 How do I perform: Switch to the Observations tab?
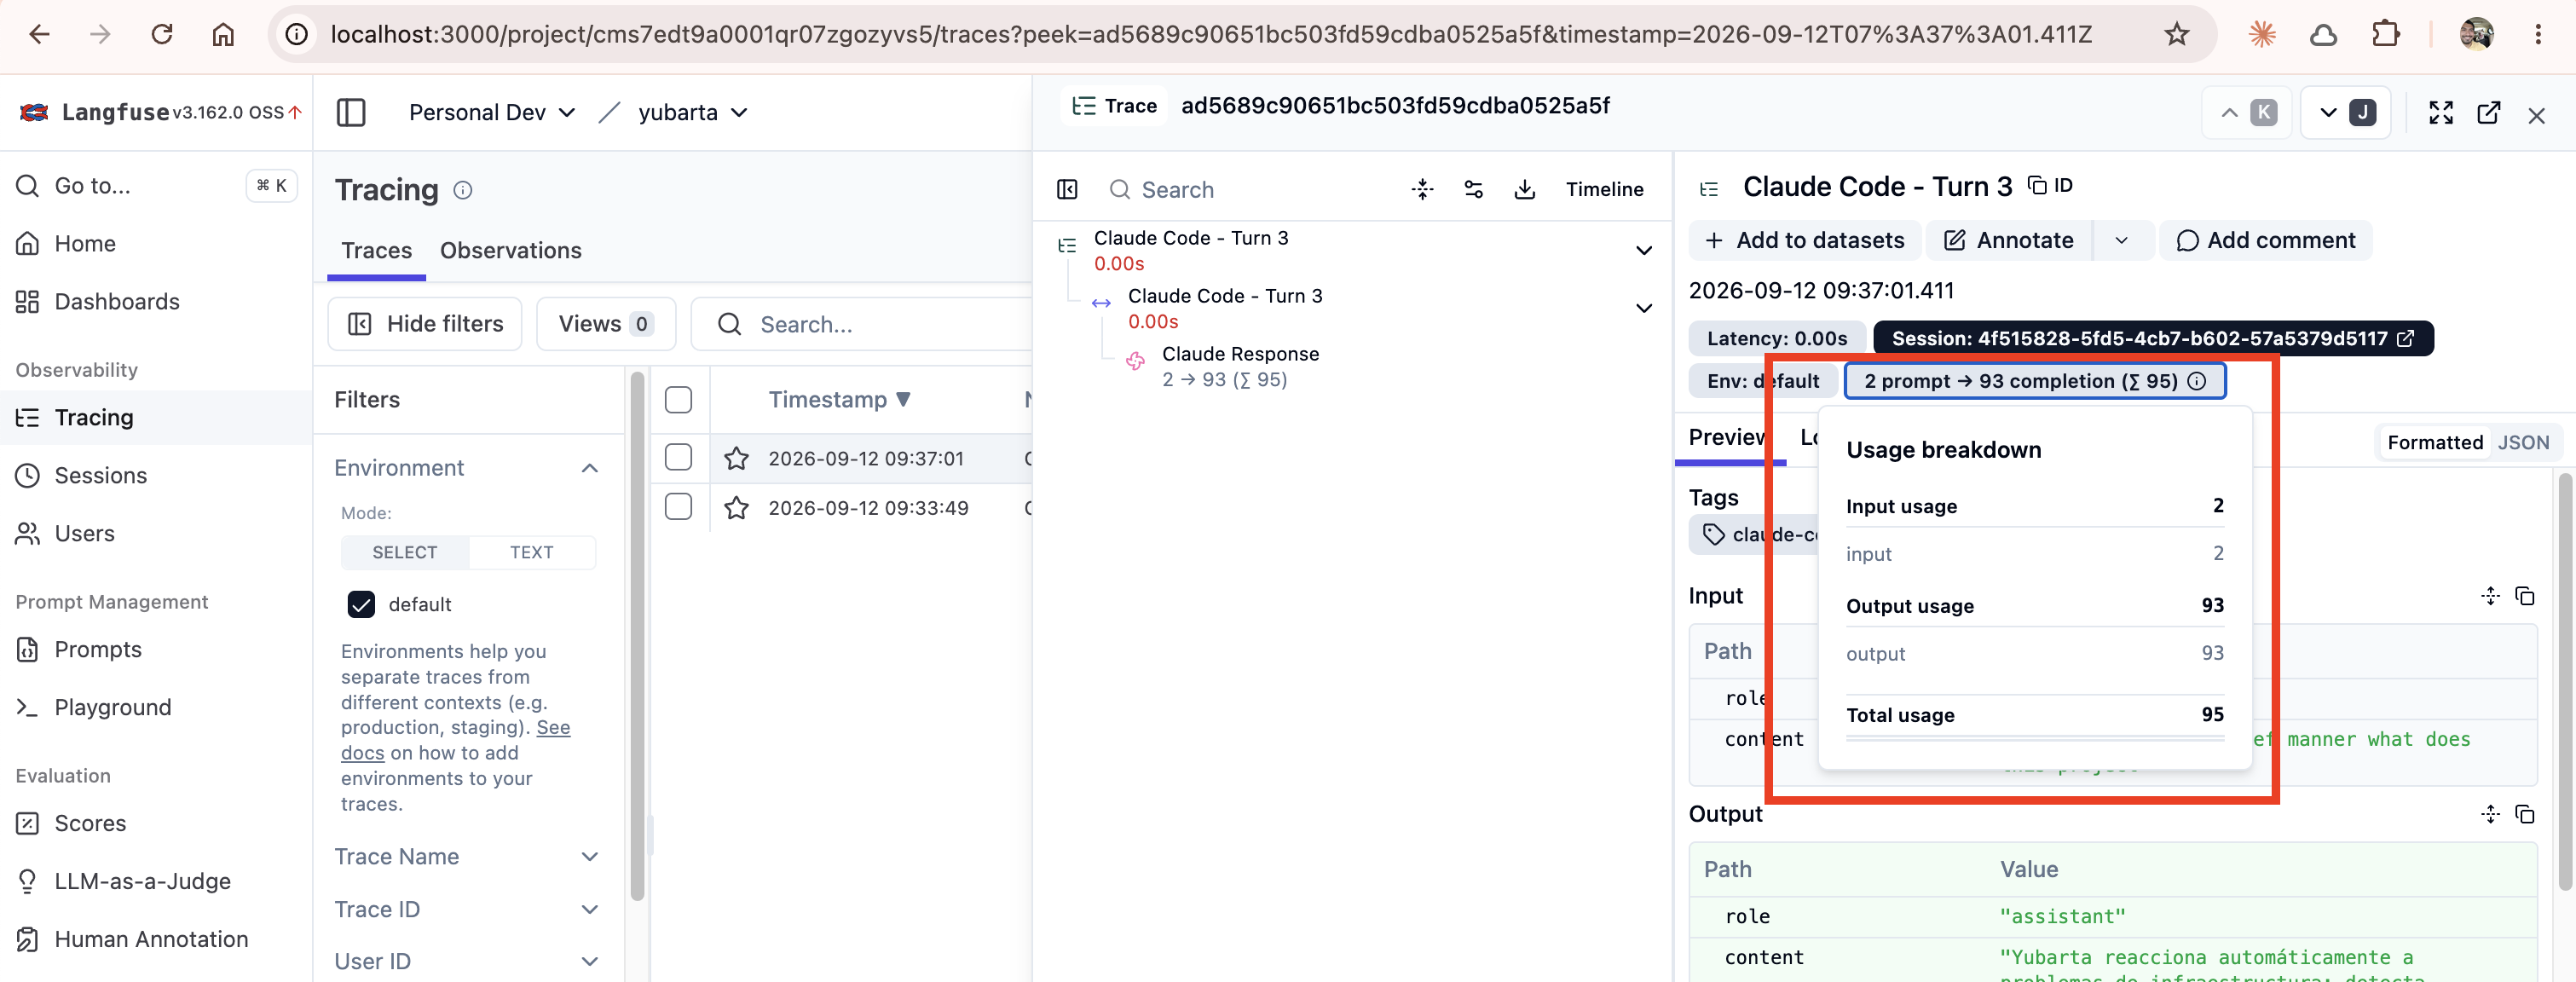pos(510,251)
